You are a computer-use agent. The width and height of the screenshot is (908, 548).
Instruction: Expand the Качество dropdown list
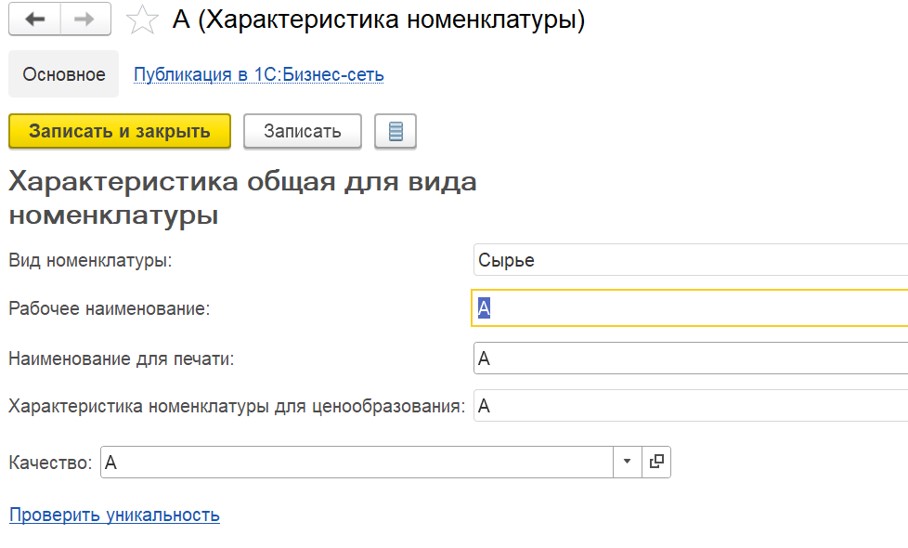pos(627,462)
